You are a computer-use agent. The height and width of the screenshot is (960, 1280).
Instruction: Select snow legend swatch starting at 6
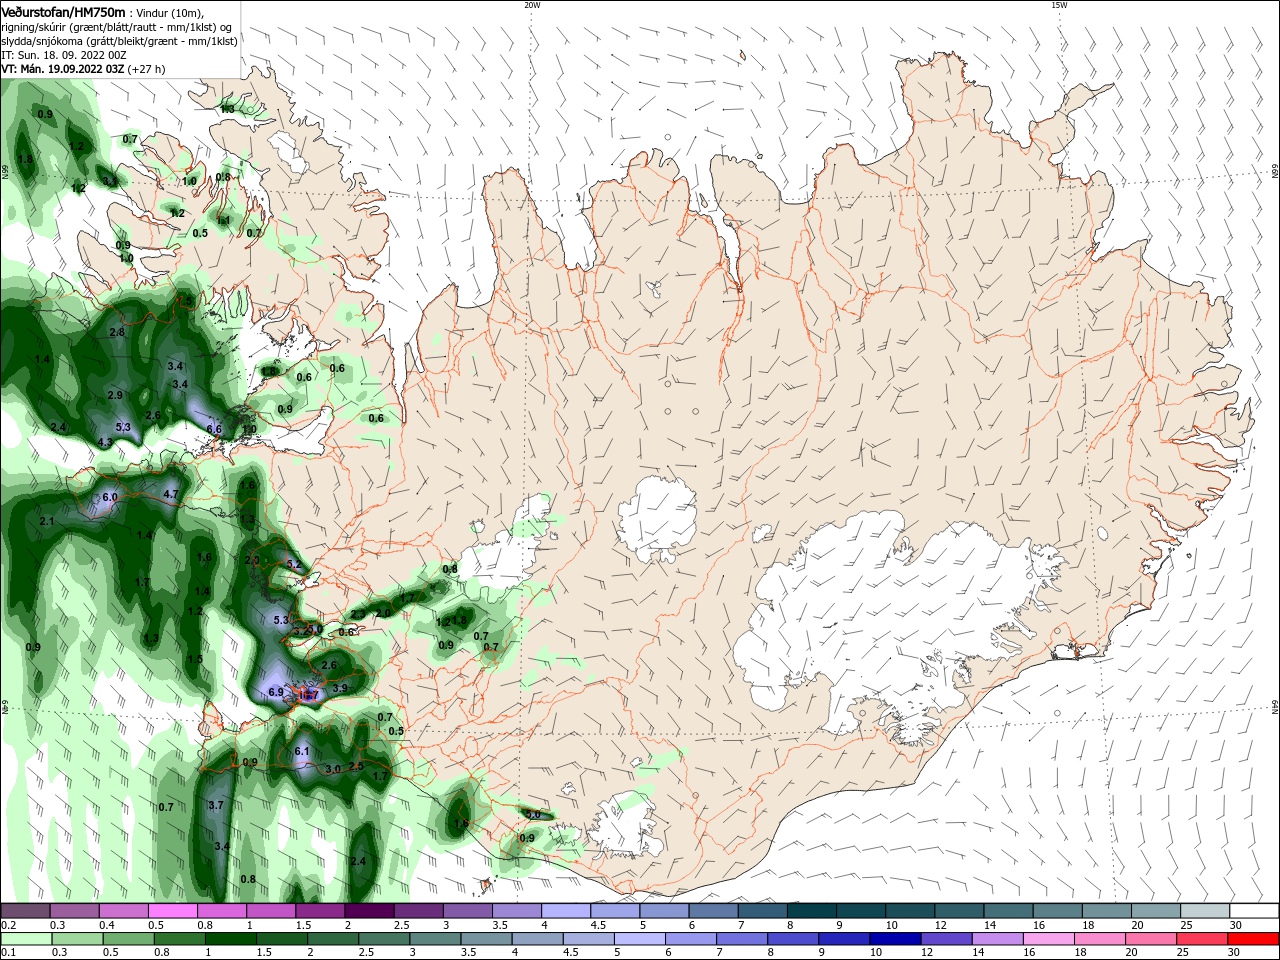coord(712,911)
